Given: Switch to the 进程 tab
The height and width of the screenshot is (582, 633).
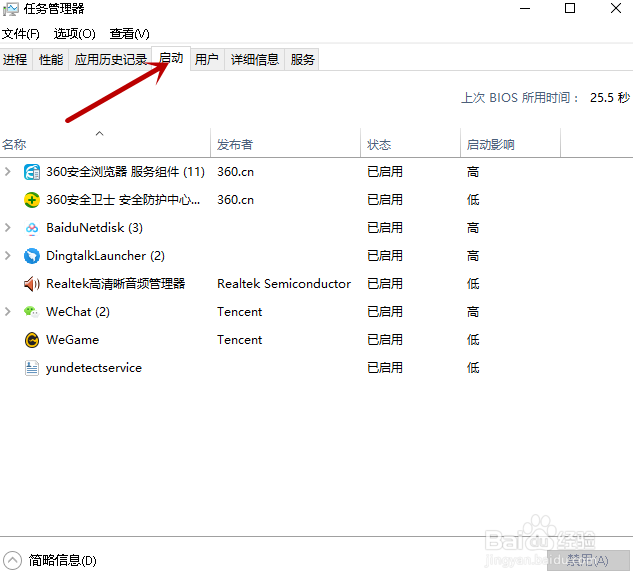Looking at the screenshot, I should click(x=15, y=60).
